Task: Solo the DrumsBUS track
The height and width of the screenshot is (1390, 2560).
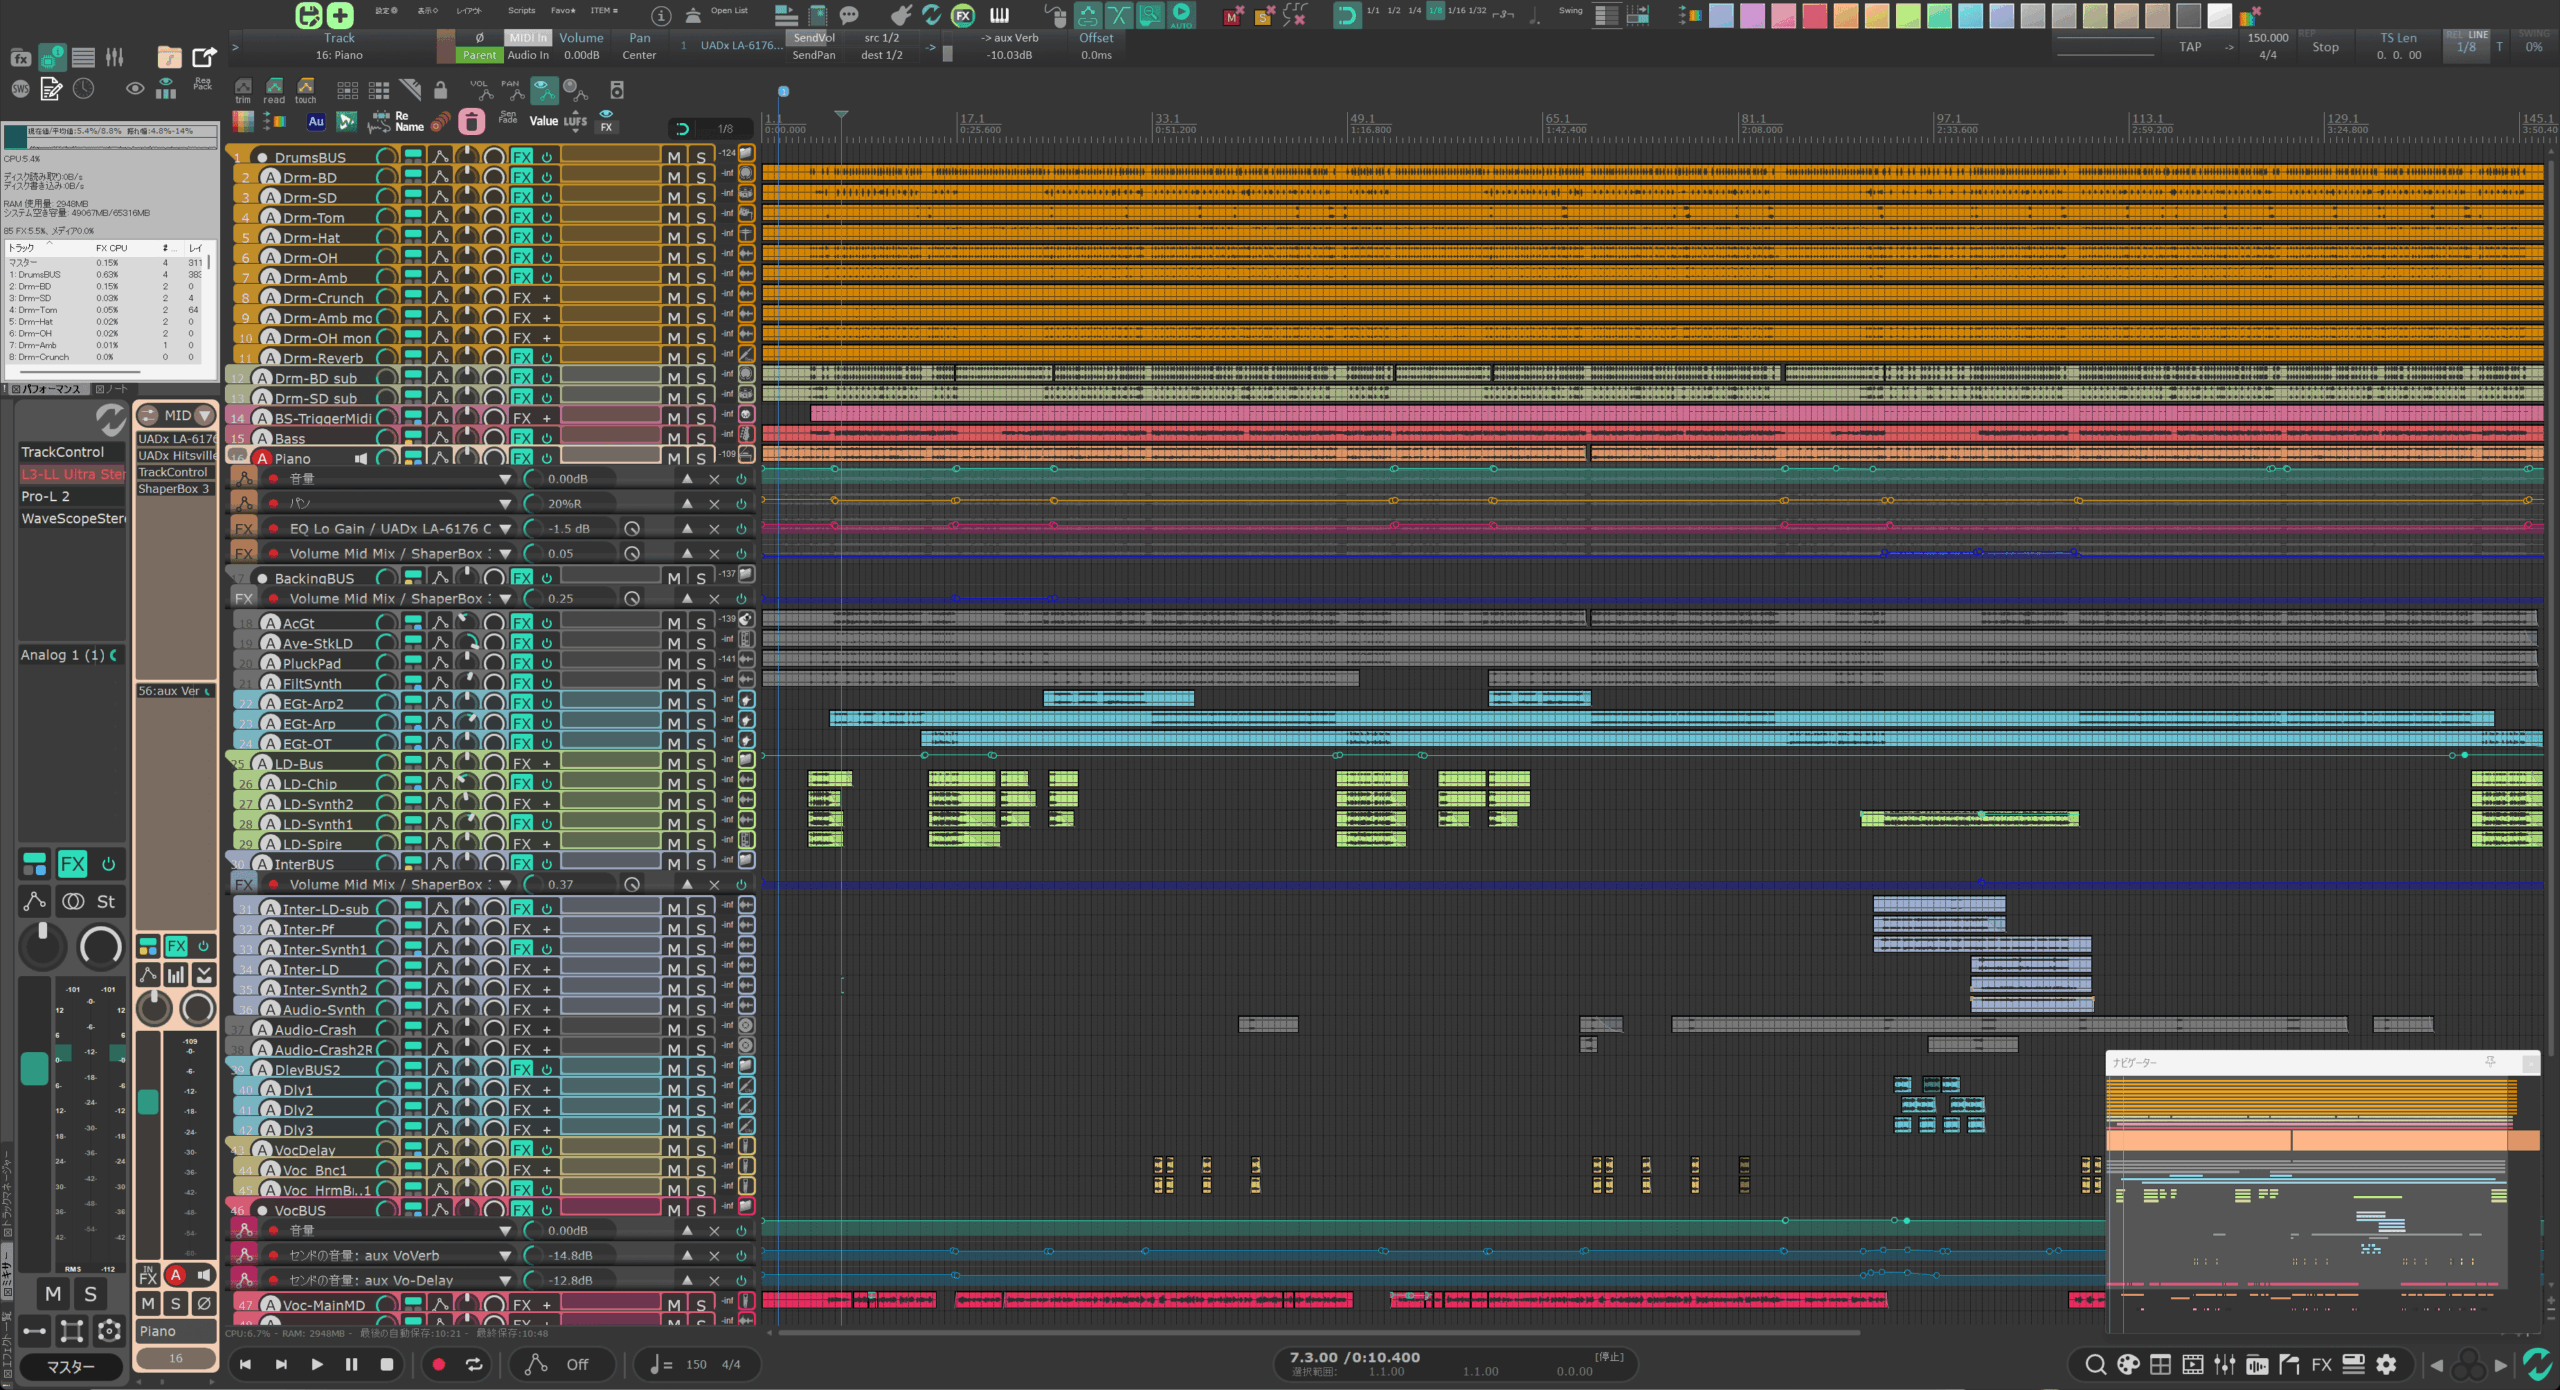Action: (701, 157)
